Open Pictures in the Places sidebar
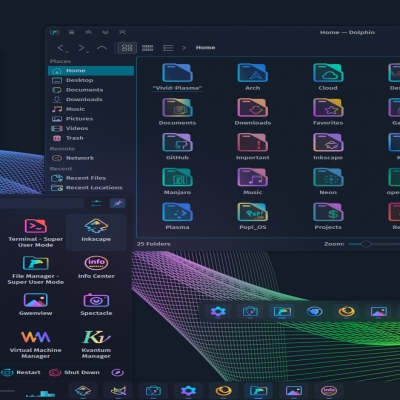The height and width of the screenshot is (400, 400). [x=91, y=119]
